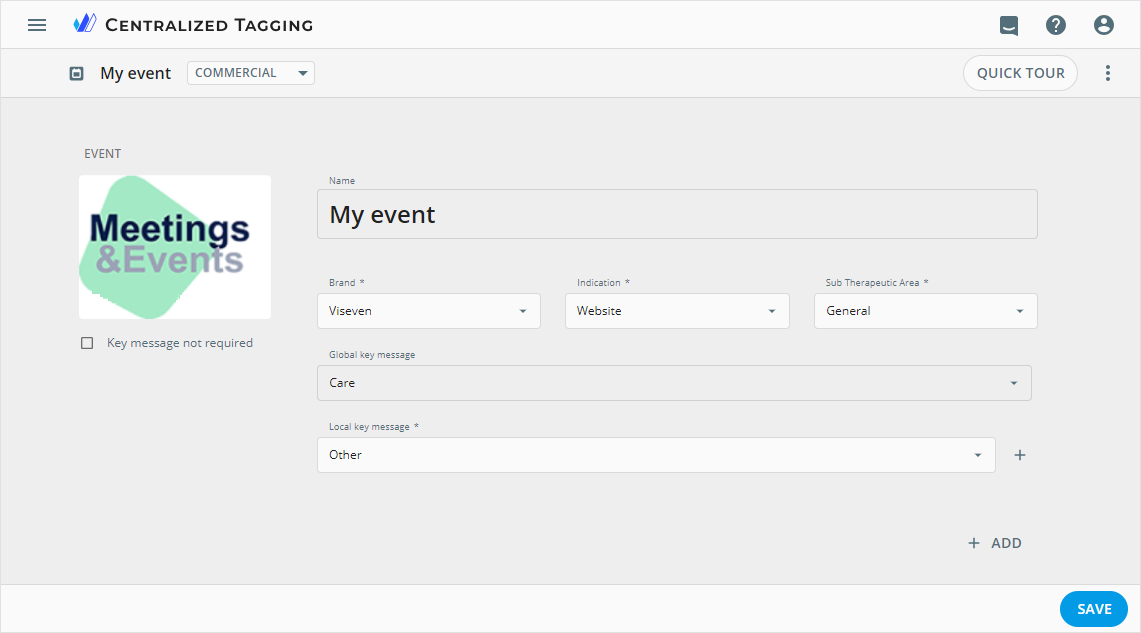
Task: Expand Global key message dropdown showing Care
Action: coord(673,383)
